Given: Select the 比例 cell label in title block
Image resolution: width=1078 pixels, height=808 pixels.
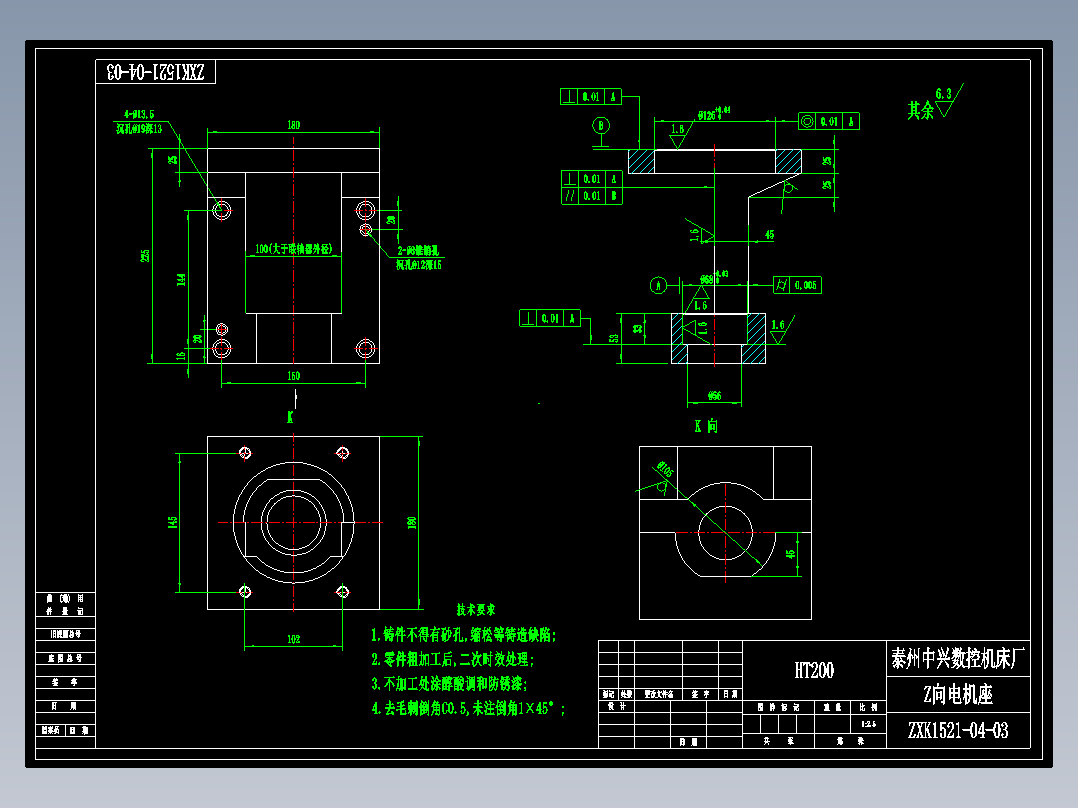Looking at the screenshot, I should [868, 707].
